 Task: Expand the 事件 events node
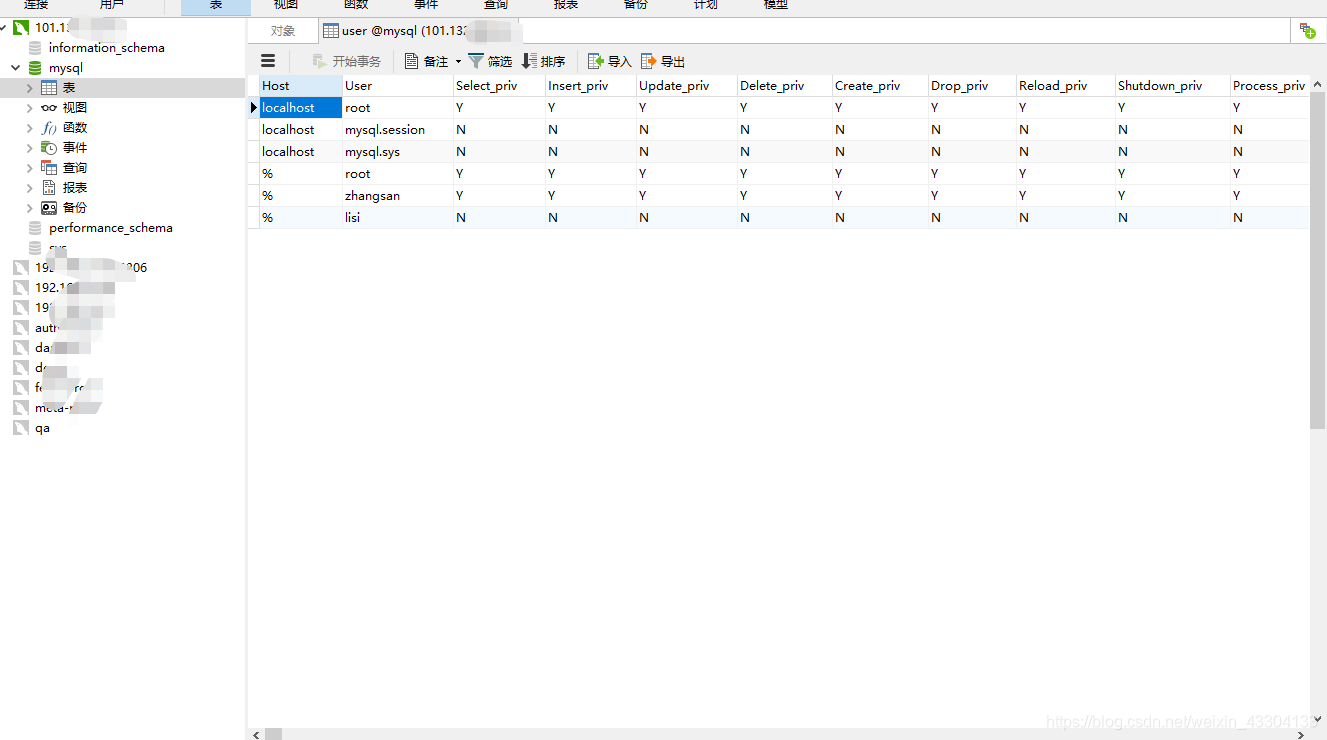(30, 148)
